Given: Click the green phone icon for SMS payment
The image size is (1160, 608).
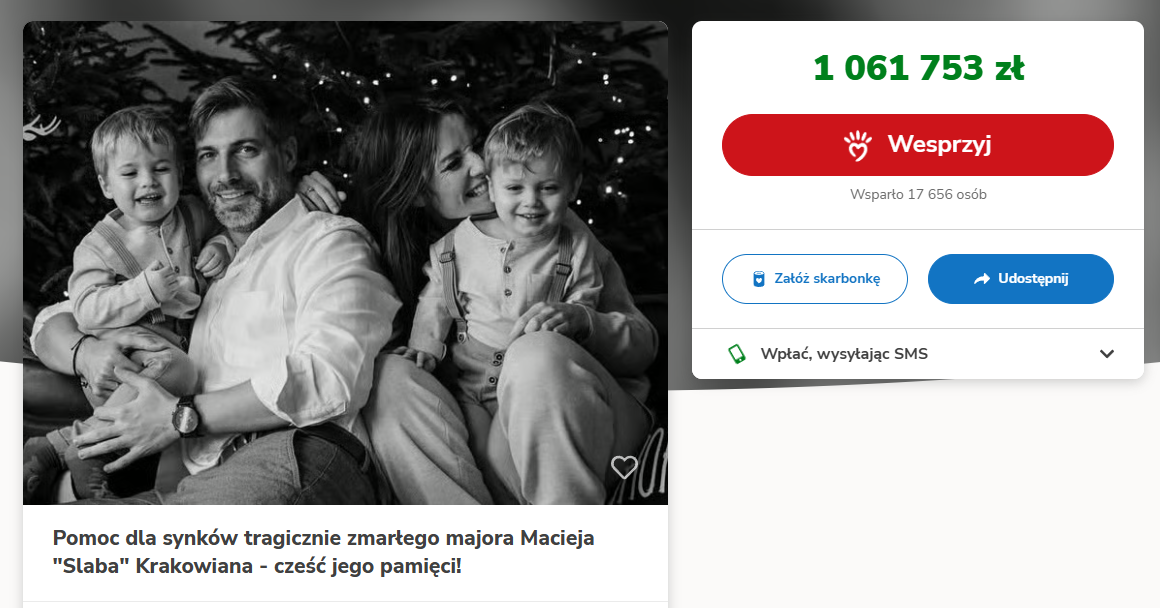Looking at the screenshot, I should [x=737, y=354].
